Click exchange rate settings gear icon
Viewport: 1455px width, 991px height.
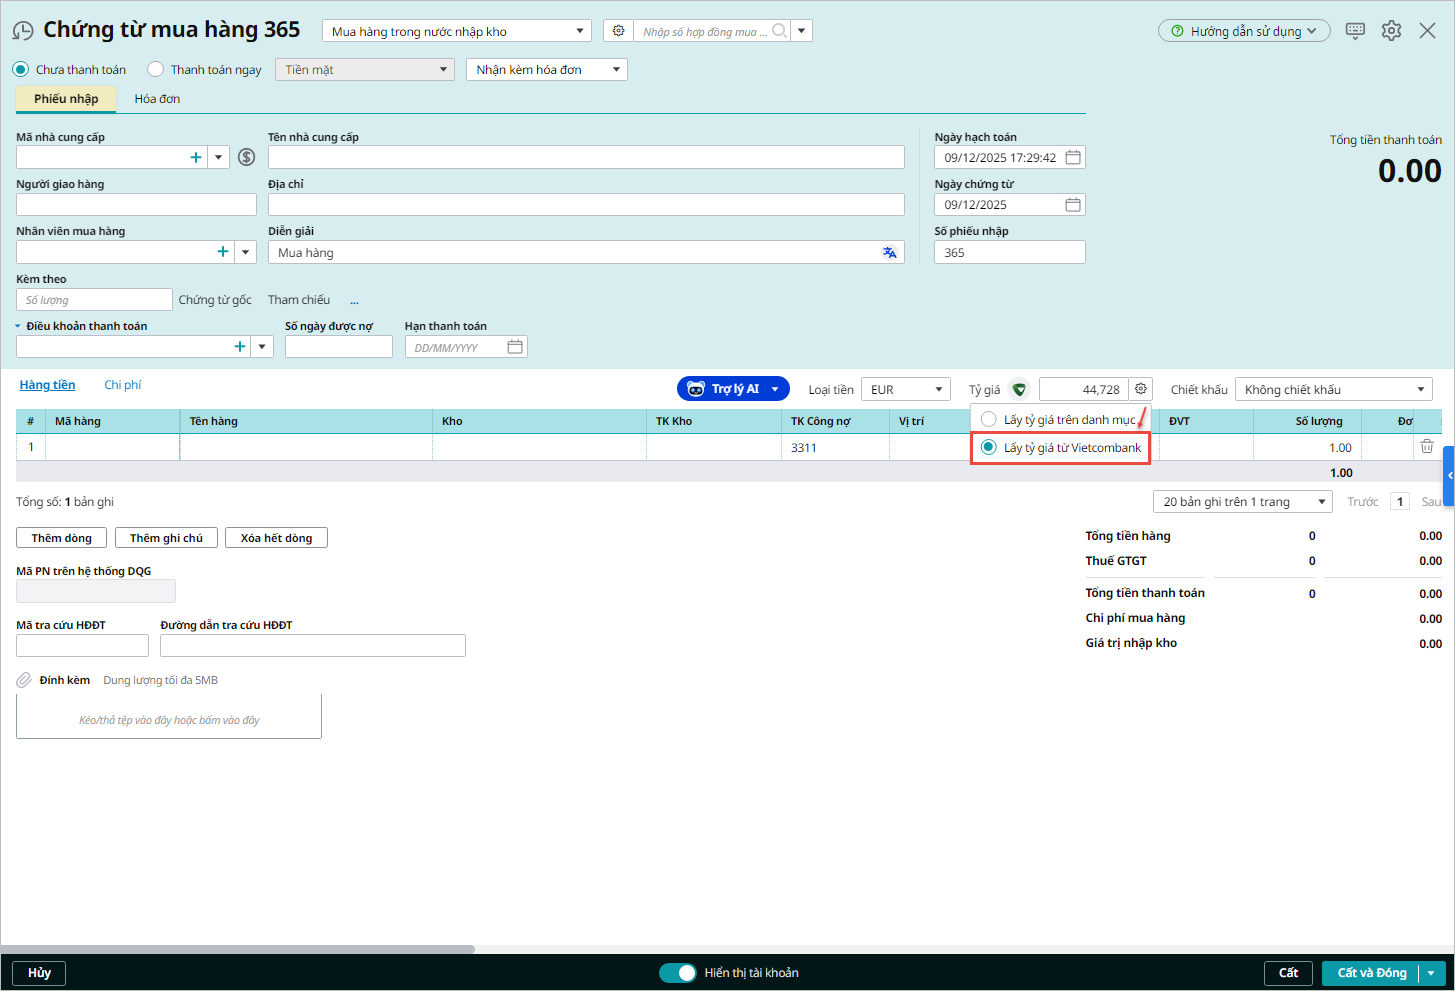point(1141,389)
